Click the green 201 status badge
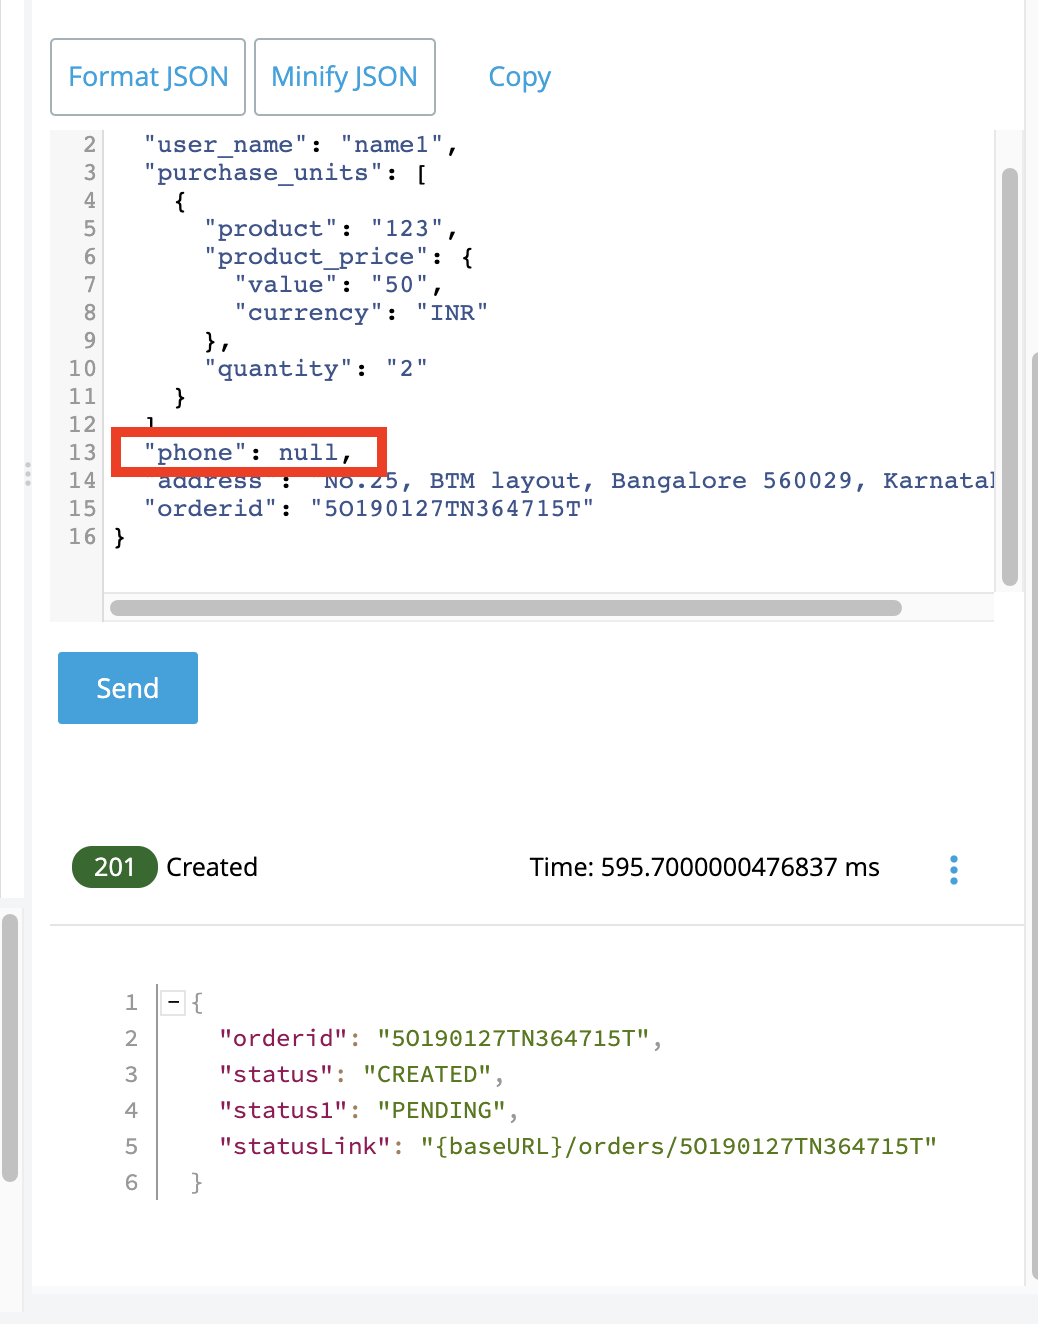 (114, 867)
